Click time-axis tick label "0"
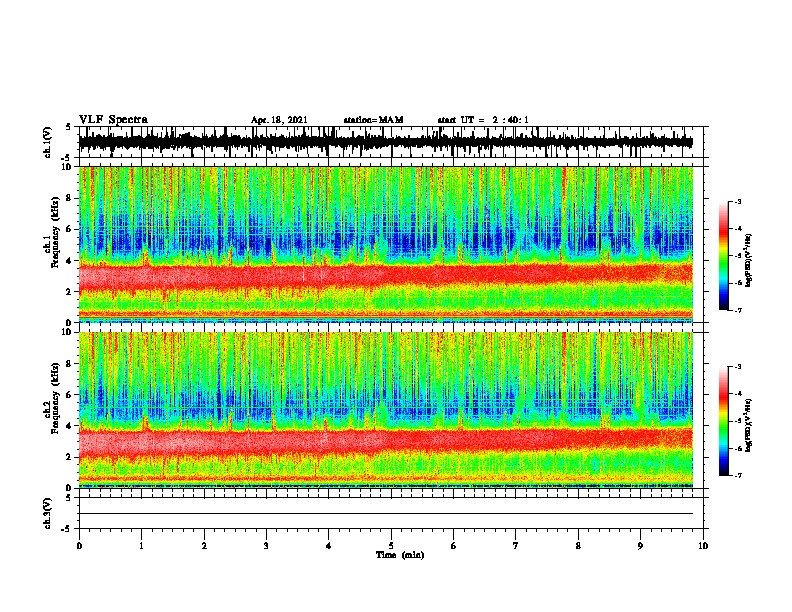This screenshot has height=612, width=792. coord(79,546)
